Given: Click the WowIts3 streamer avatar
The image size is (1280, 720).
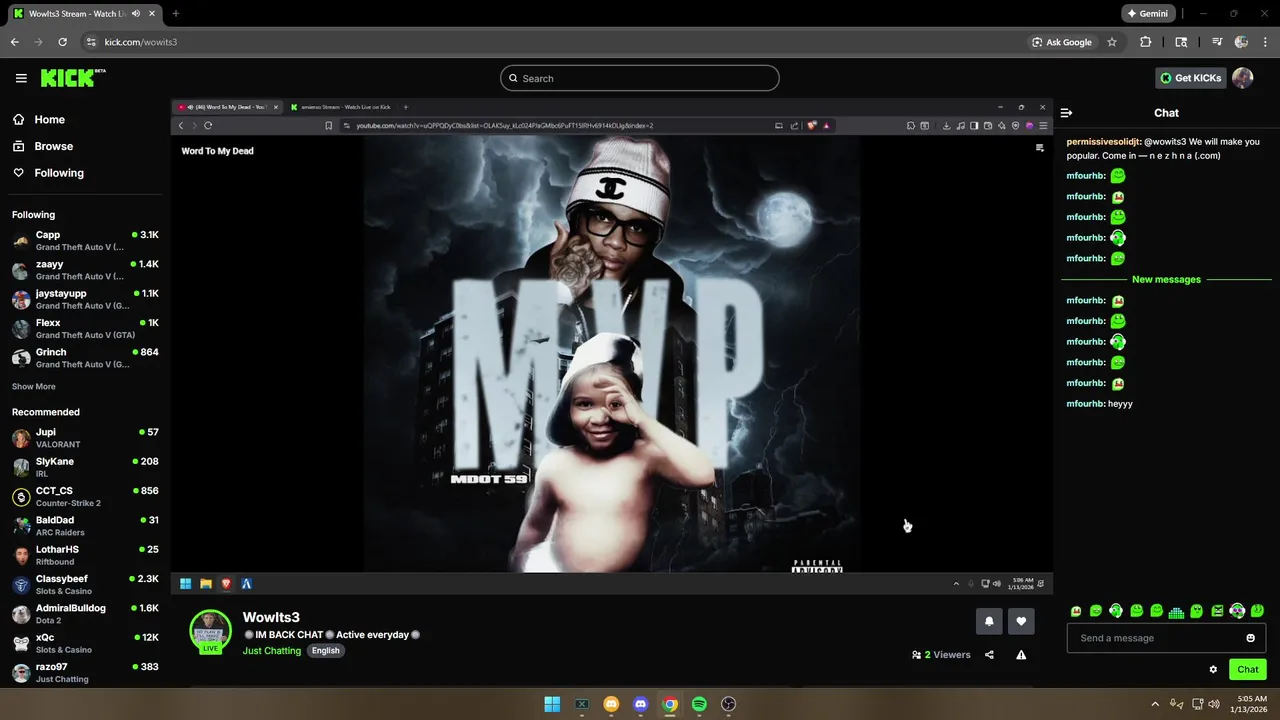Looking at the screenshot, I should click(x=210, y=631).
